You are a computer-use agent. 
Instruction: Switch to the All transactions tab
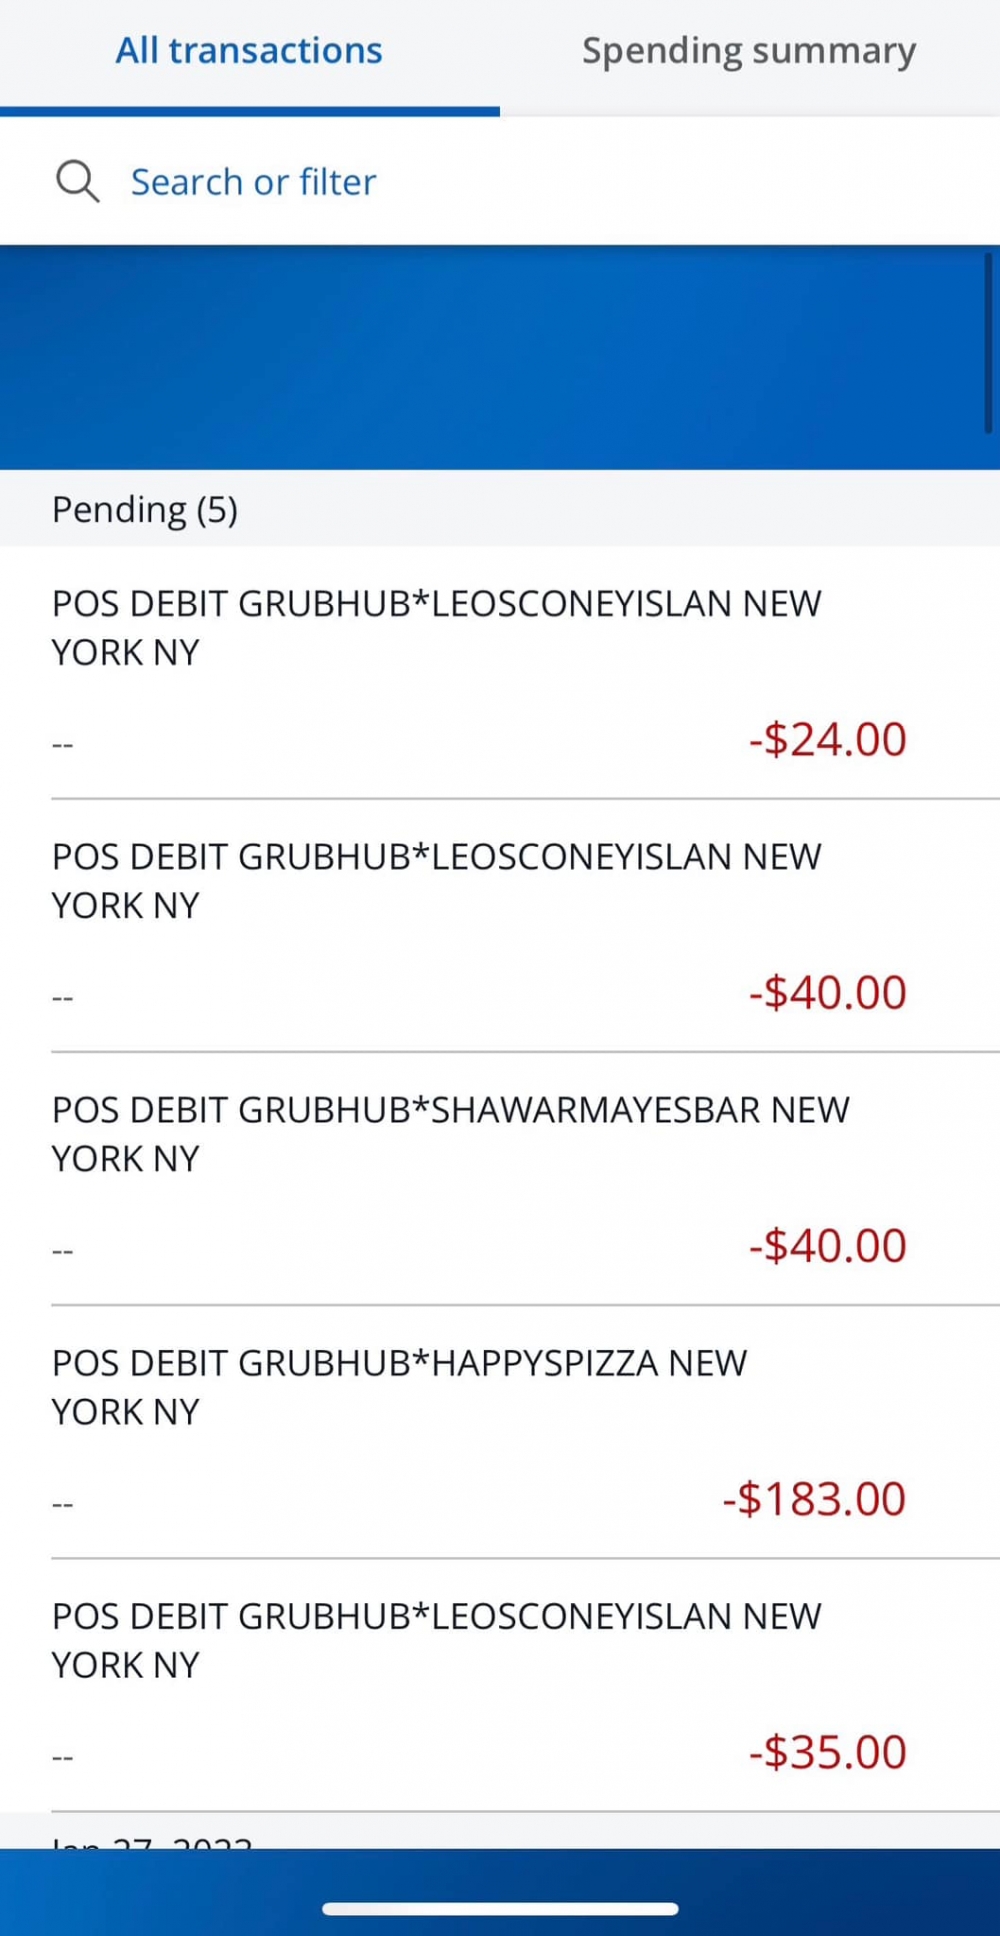click(x=249, y=51)
